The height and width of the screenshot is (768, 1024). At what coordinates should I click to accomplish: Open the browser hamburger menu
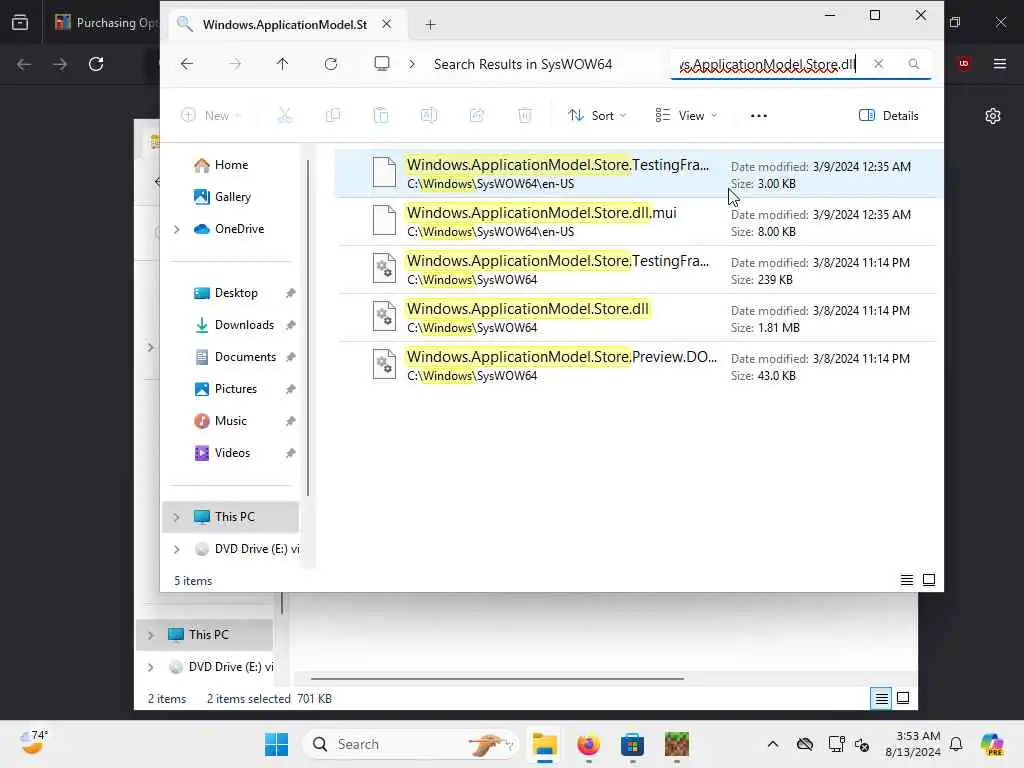999,63
